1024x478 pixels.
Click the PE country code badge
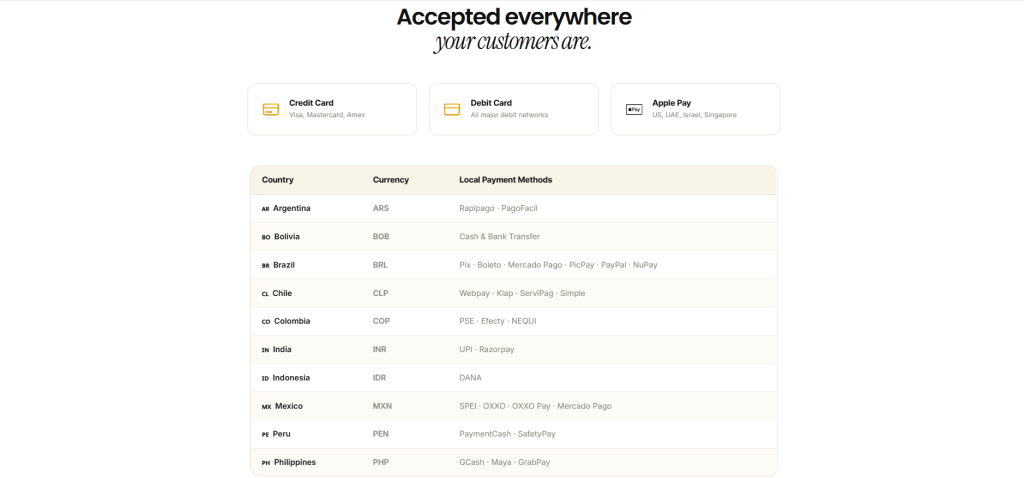pyautogui.click(x=265, y=435)
